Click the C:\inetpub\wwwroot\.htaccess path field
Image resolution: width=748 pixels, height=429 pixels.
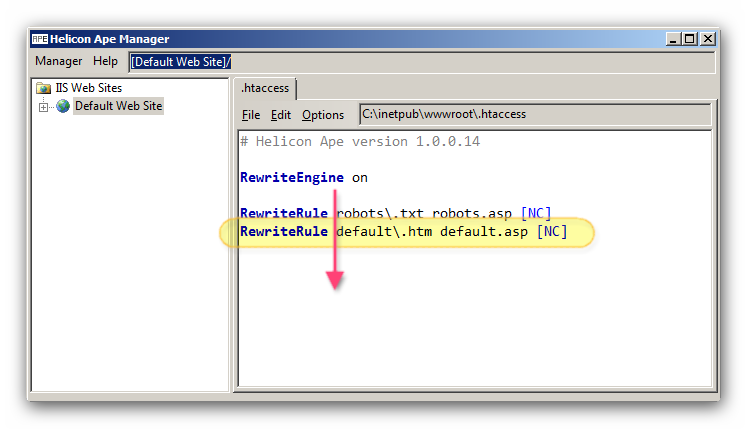(x=534, y=115)
